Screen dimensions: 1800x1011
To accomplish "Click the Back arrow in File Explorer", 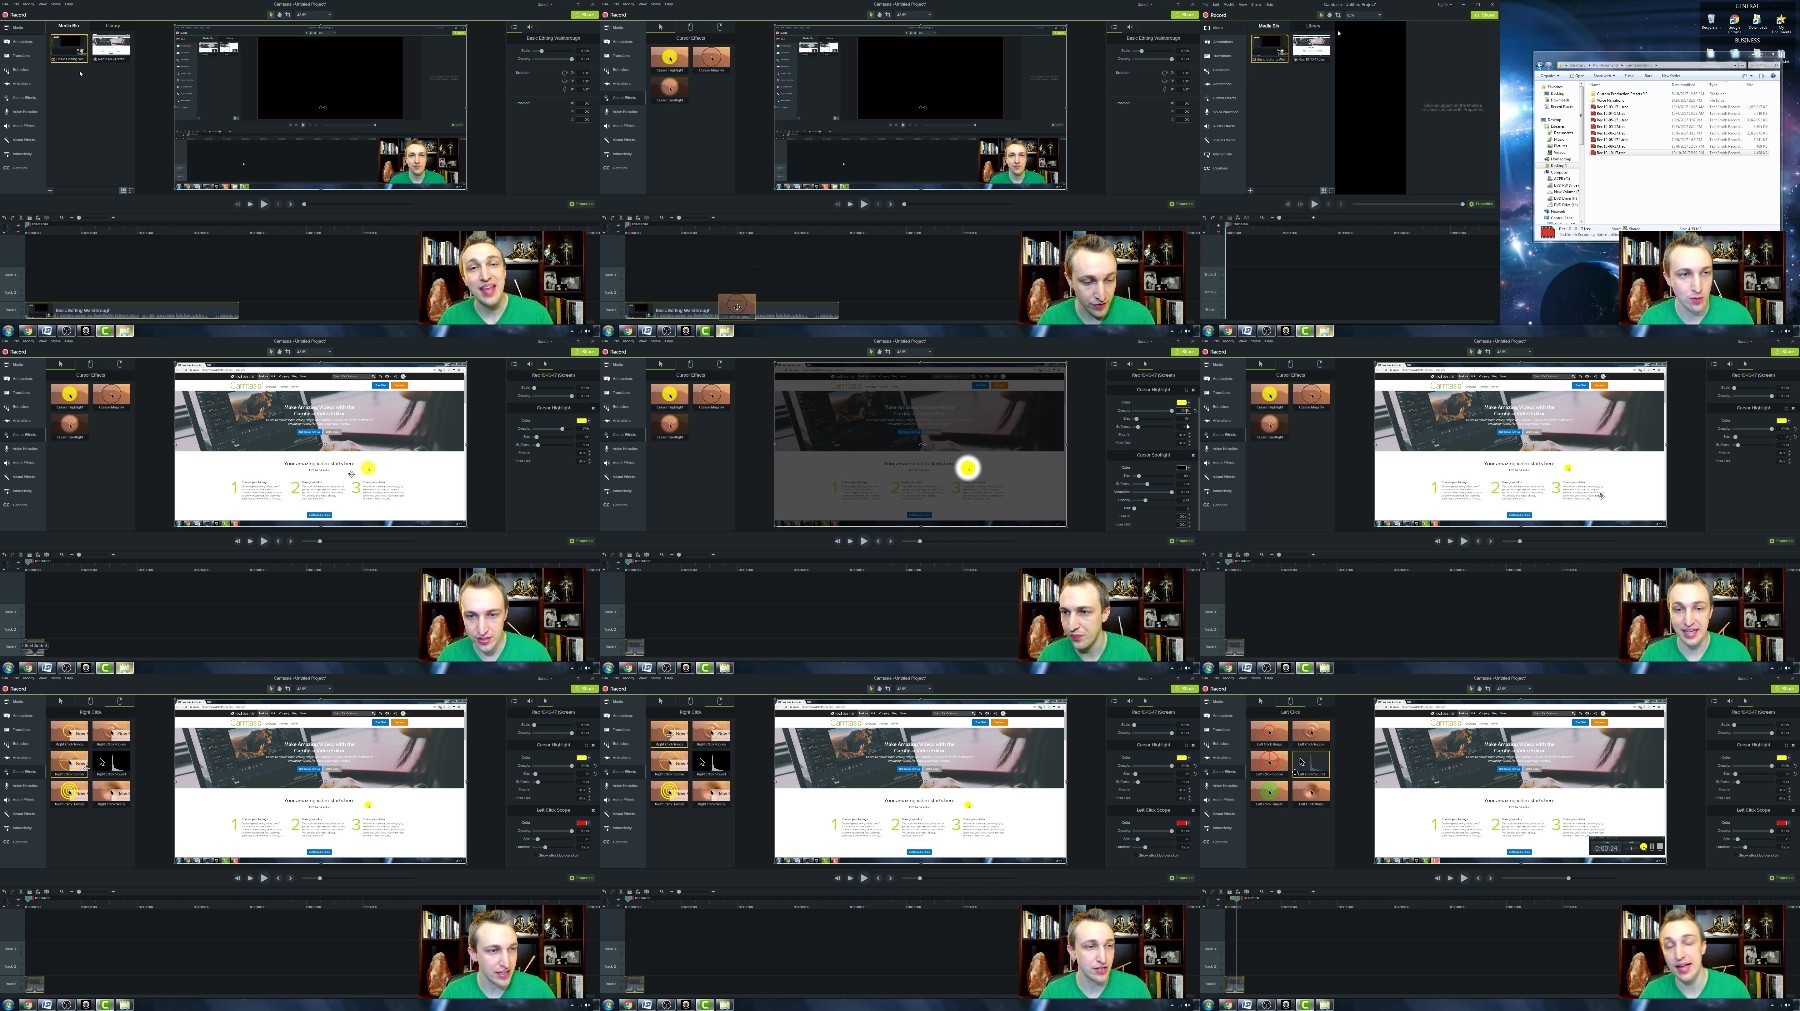I will point(1539,65).
